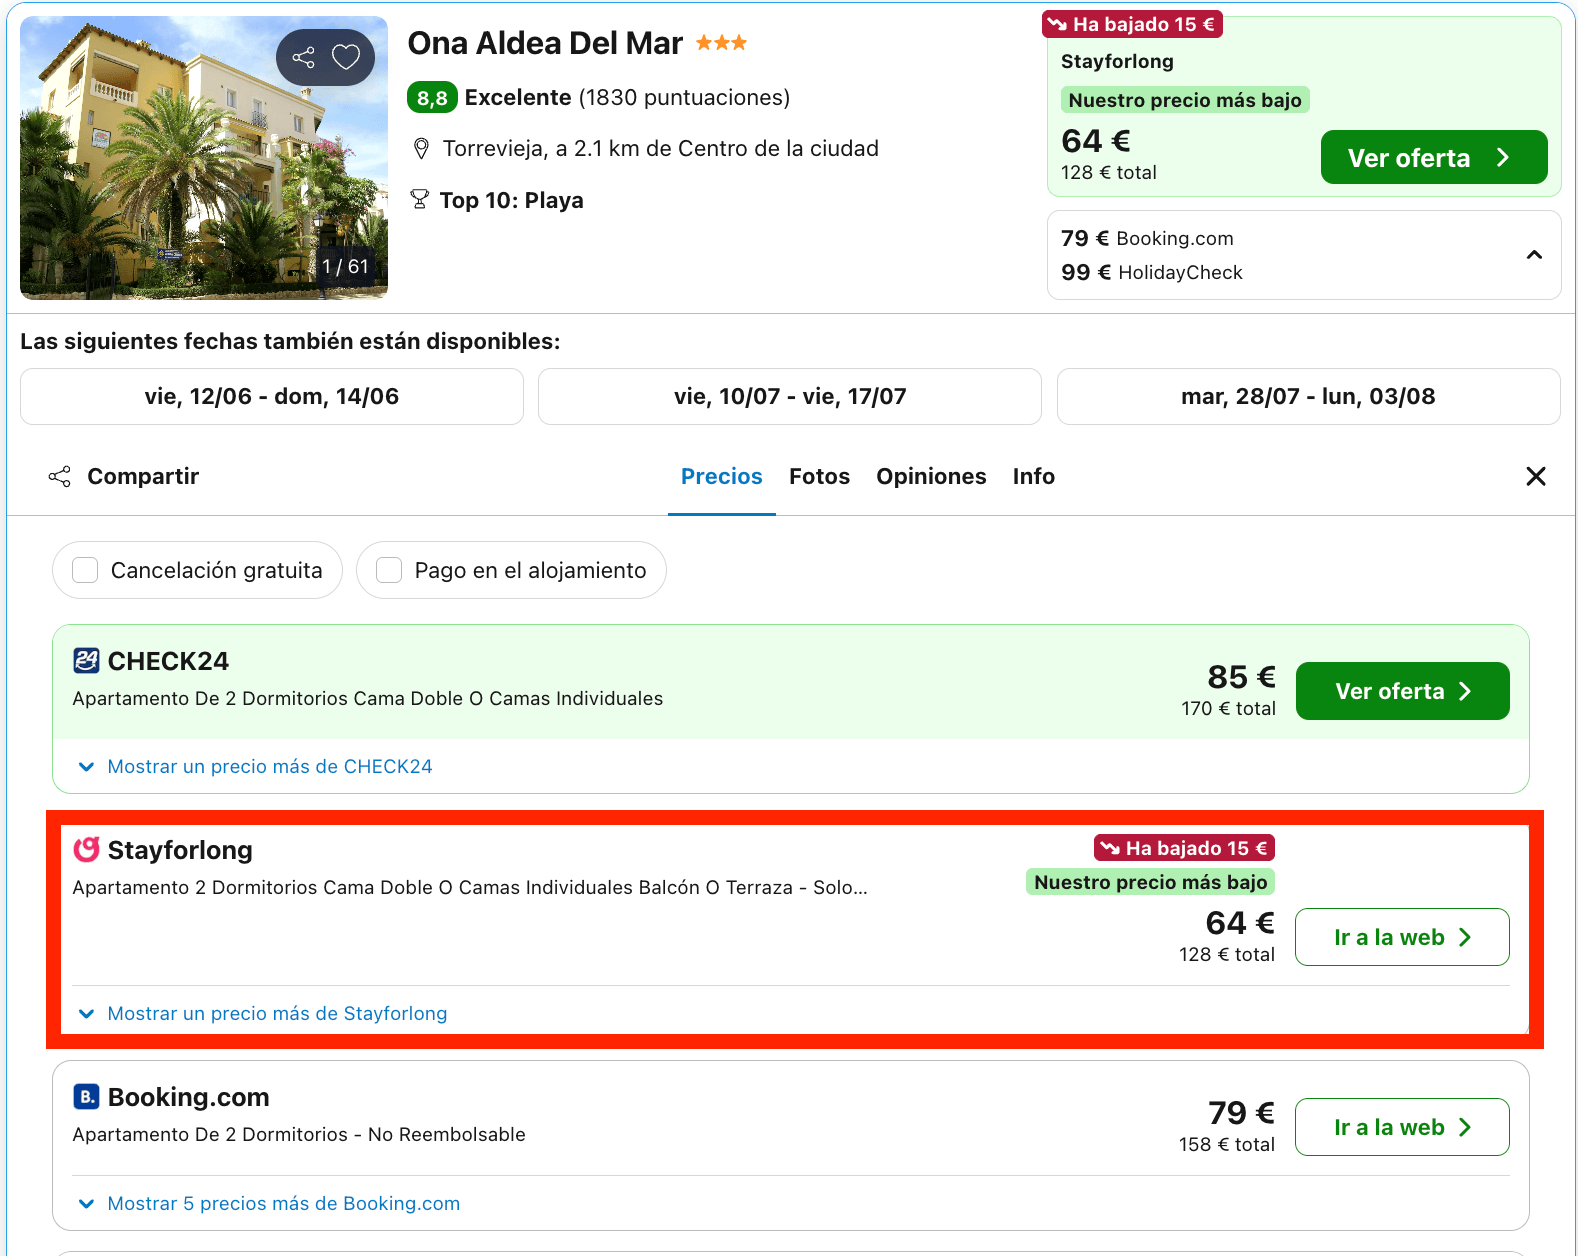
Task: Click the Compartir label
Action: (143, 477)
